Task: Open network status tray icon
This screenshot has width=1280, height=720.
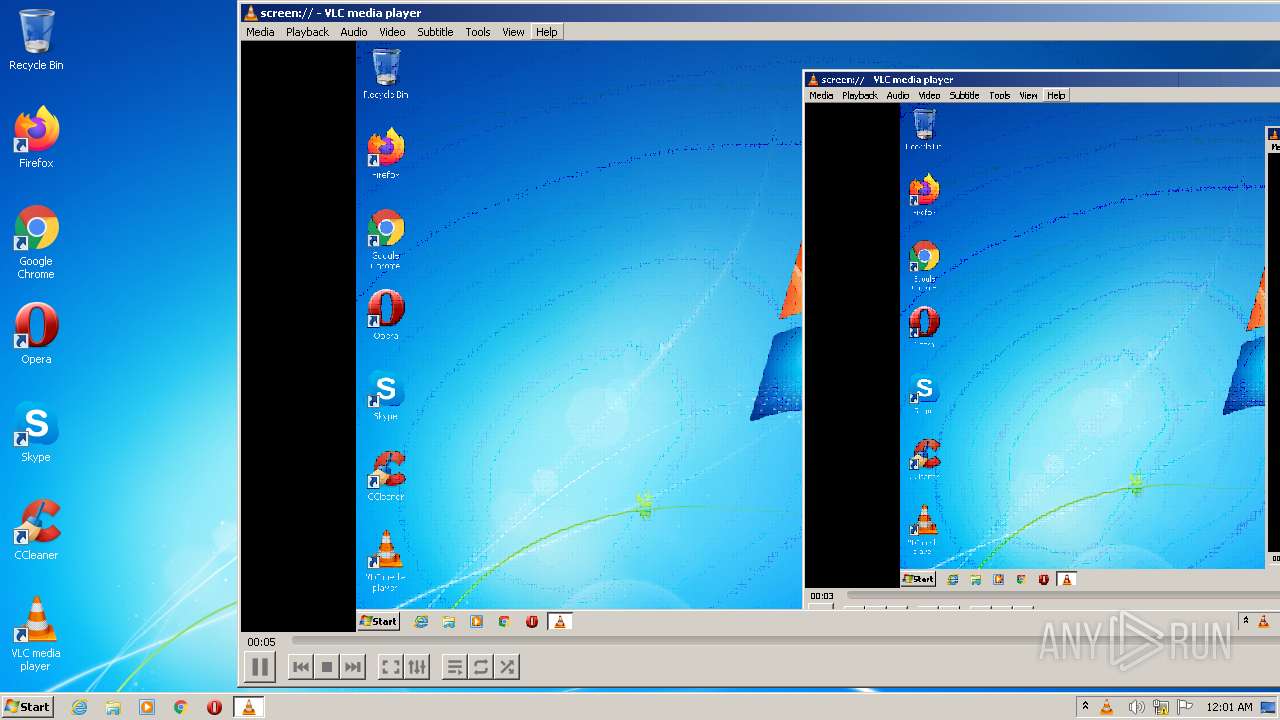Action: click(1161, 707)
